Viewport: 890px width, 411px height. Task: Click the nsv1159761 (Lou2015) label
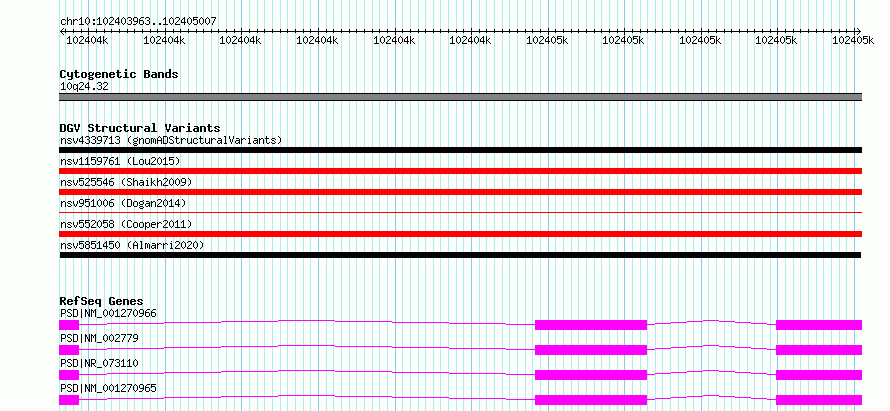click(x=120, y=161)
